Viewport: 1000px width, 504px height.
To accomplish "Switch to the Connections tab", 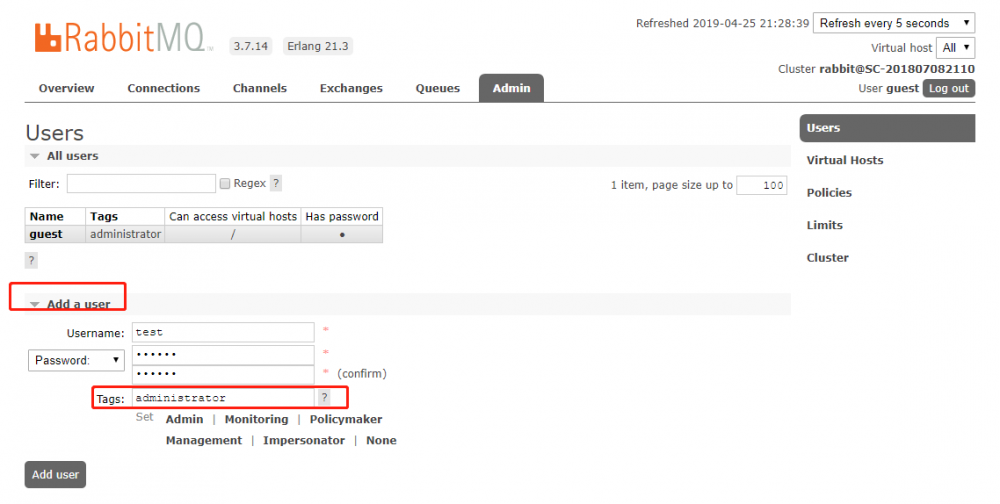I will coord(163,88).
